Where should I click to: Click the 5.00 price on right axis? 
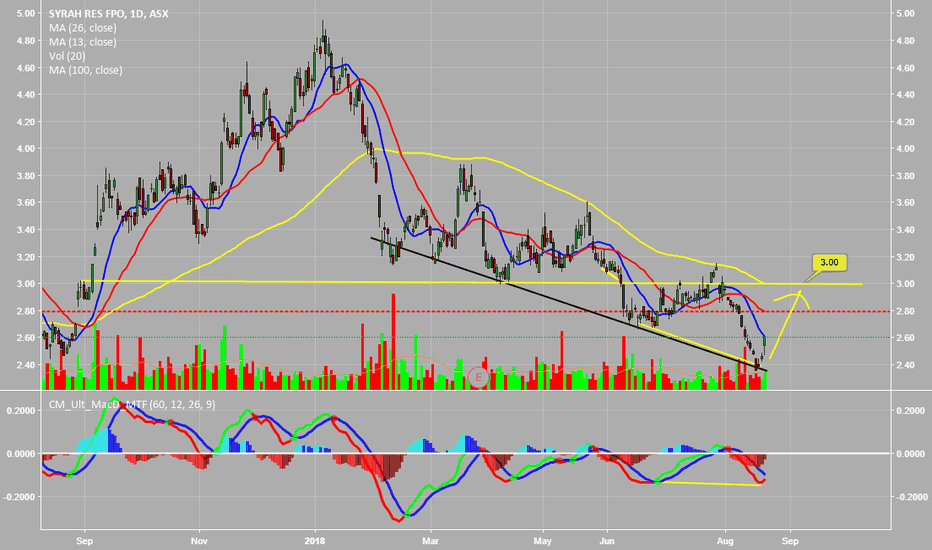905,14
